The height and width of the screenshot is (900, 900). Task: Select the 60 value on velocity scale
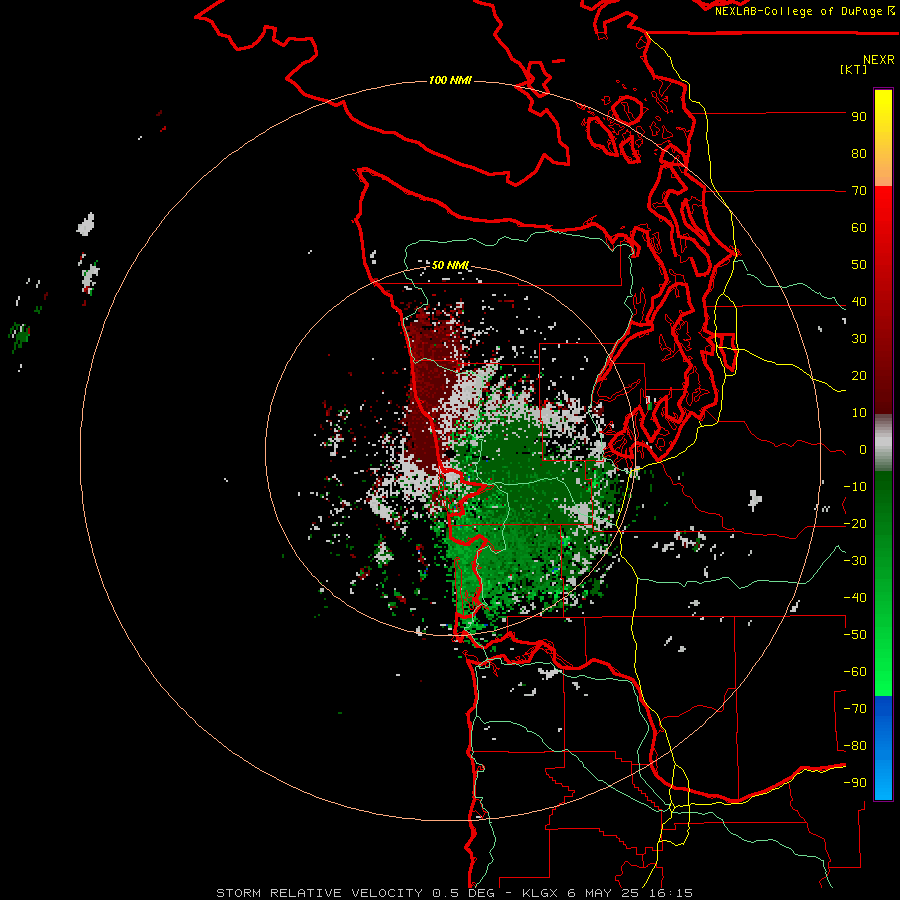click(x=859, y=227)
